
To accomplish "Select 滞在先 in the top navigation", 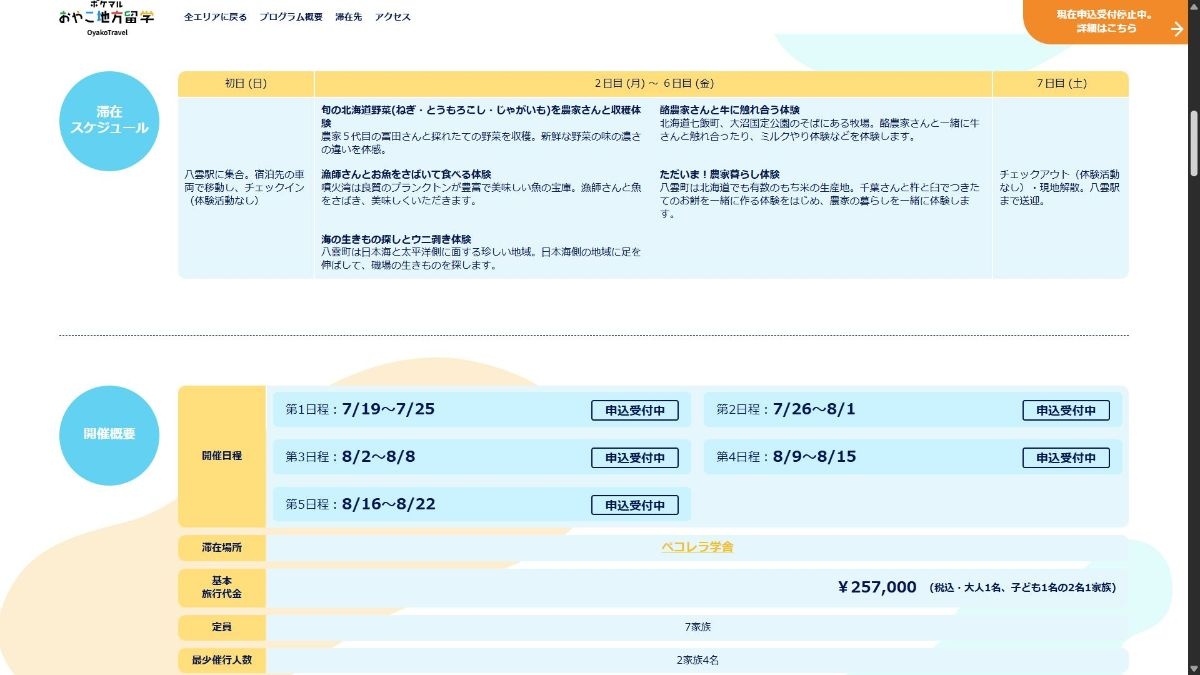I will click(348, 17).
